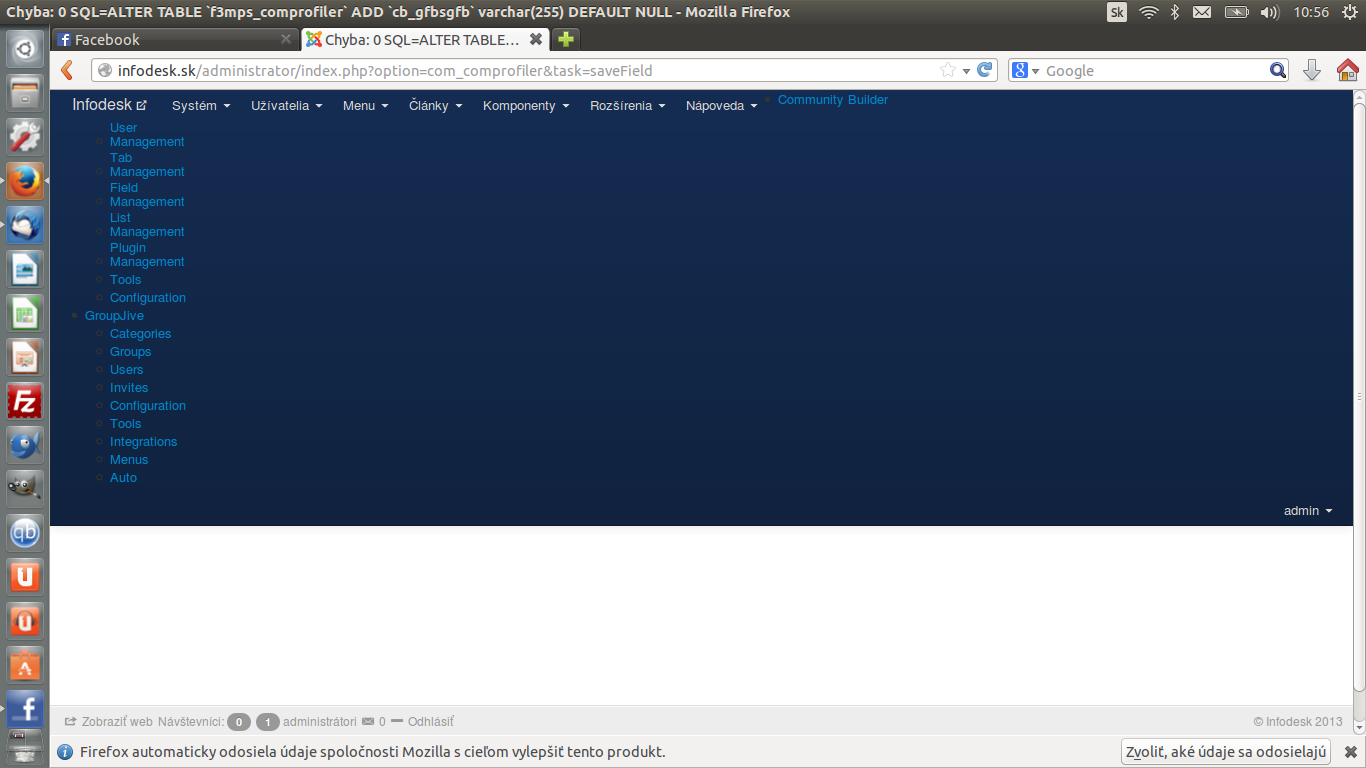Viewport: 1366px width, 768px height.
Task: Open FileZilla from the dock
Action: coord(25,401)
